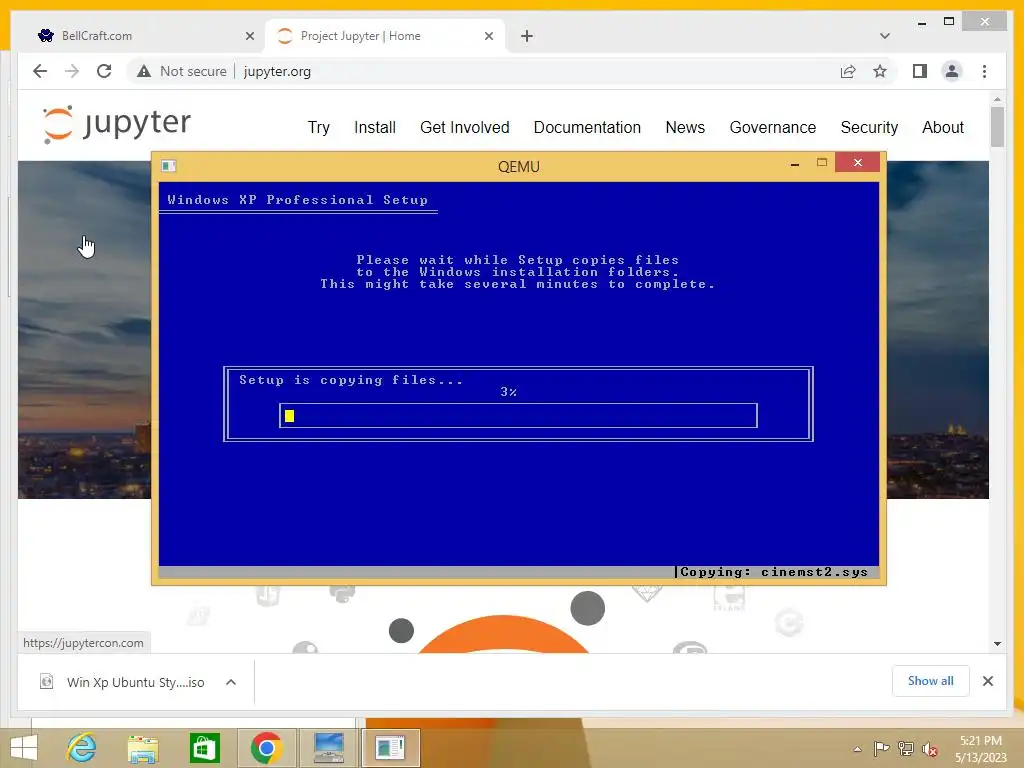
Task: Open Chrome three-dot menu
Action: (x=984, y=71)
